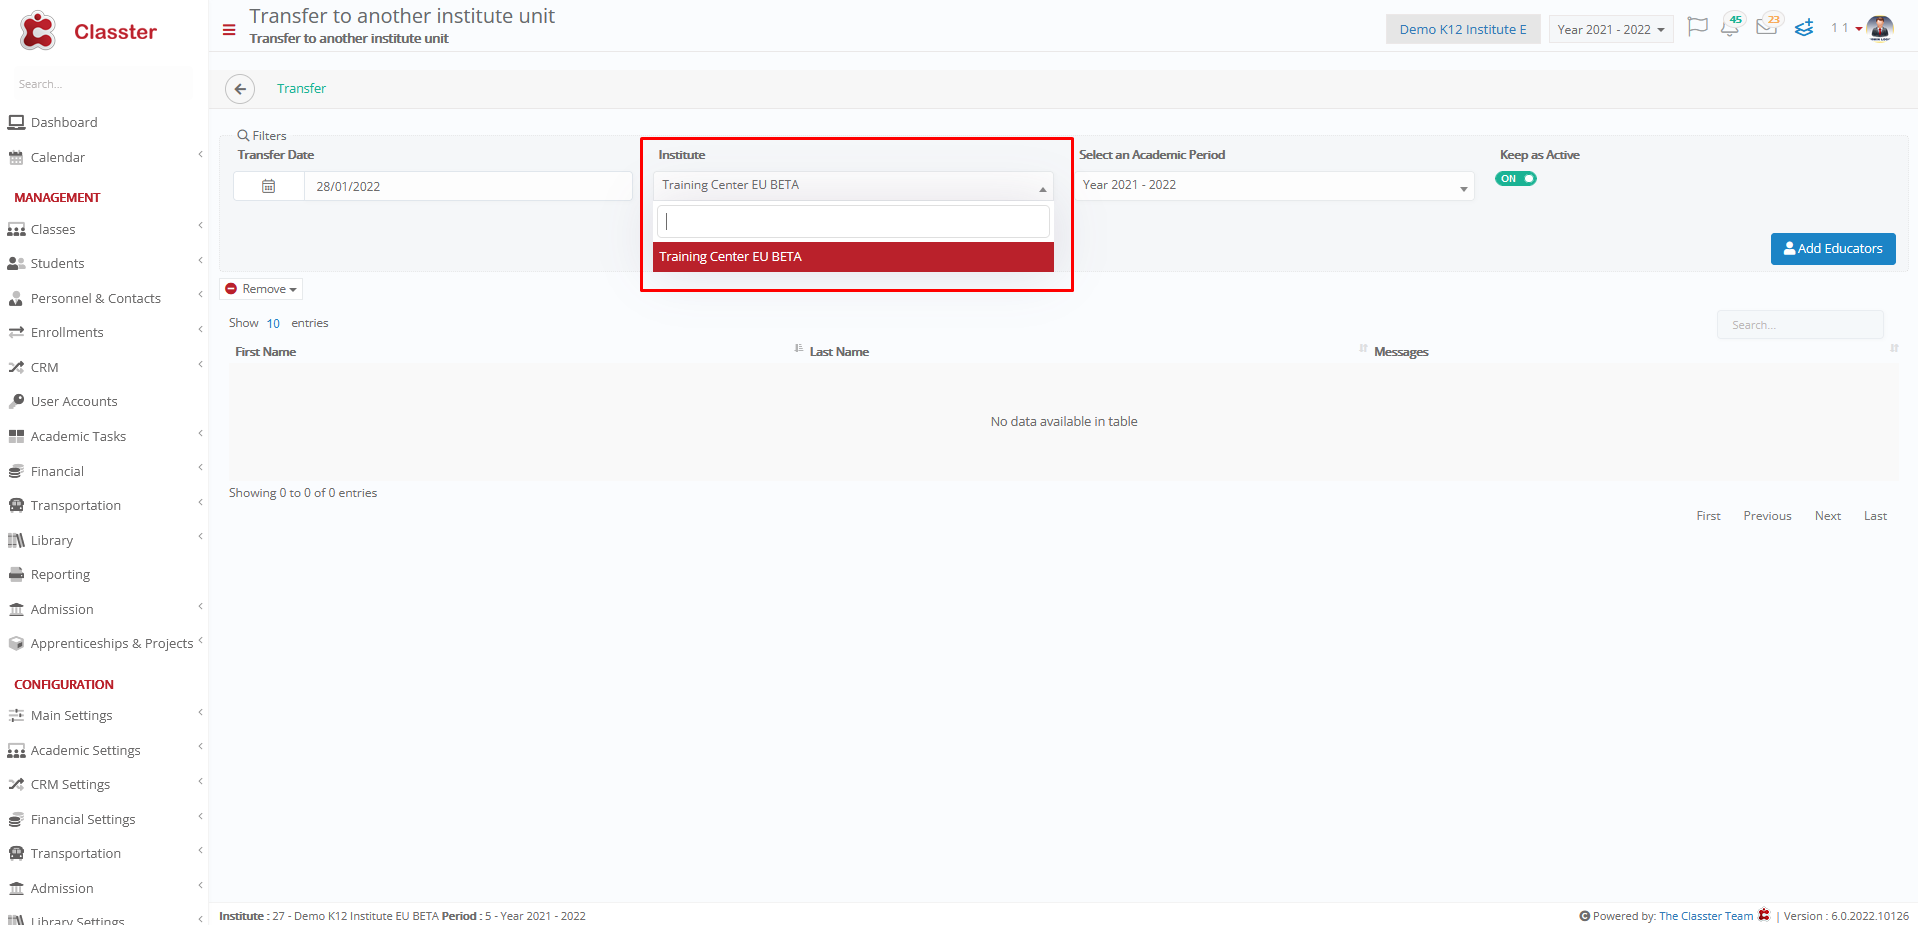Click the Admission building icon in Management

tap(16, 609)
